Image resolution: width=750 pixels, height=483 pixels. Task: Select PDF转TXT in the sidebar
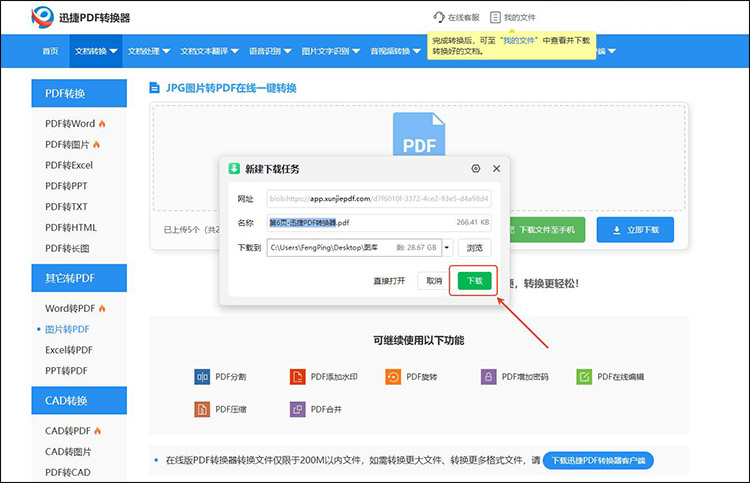66,207
